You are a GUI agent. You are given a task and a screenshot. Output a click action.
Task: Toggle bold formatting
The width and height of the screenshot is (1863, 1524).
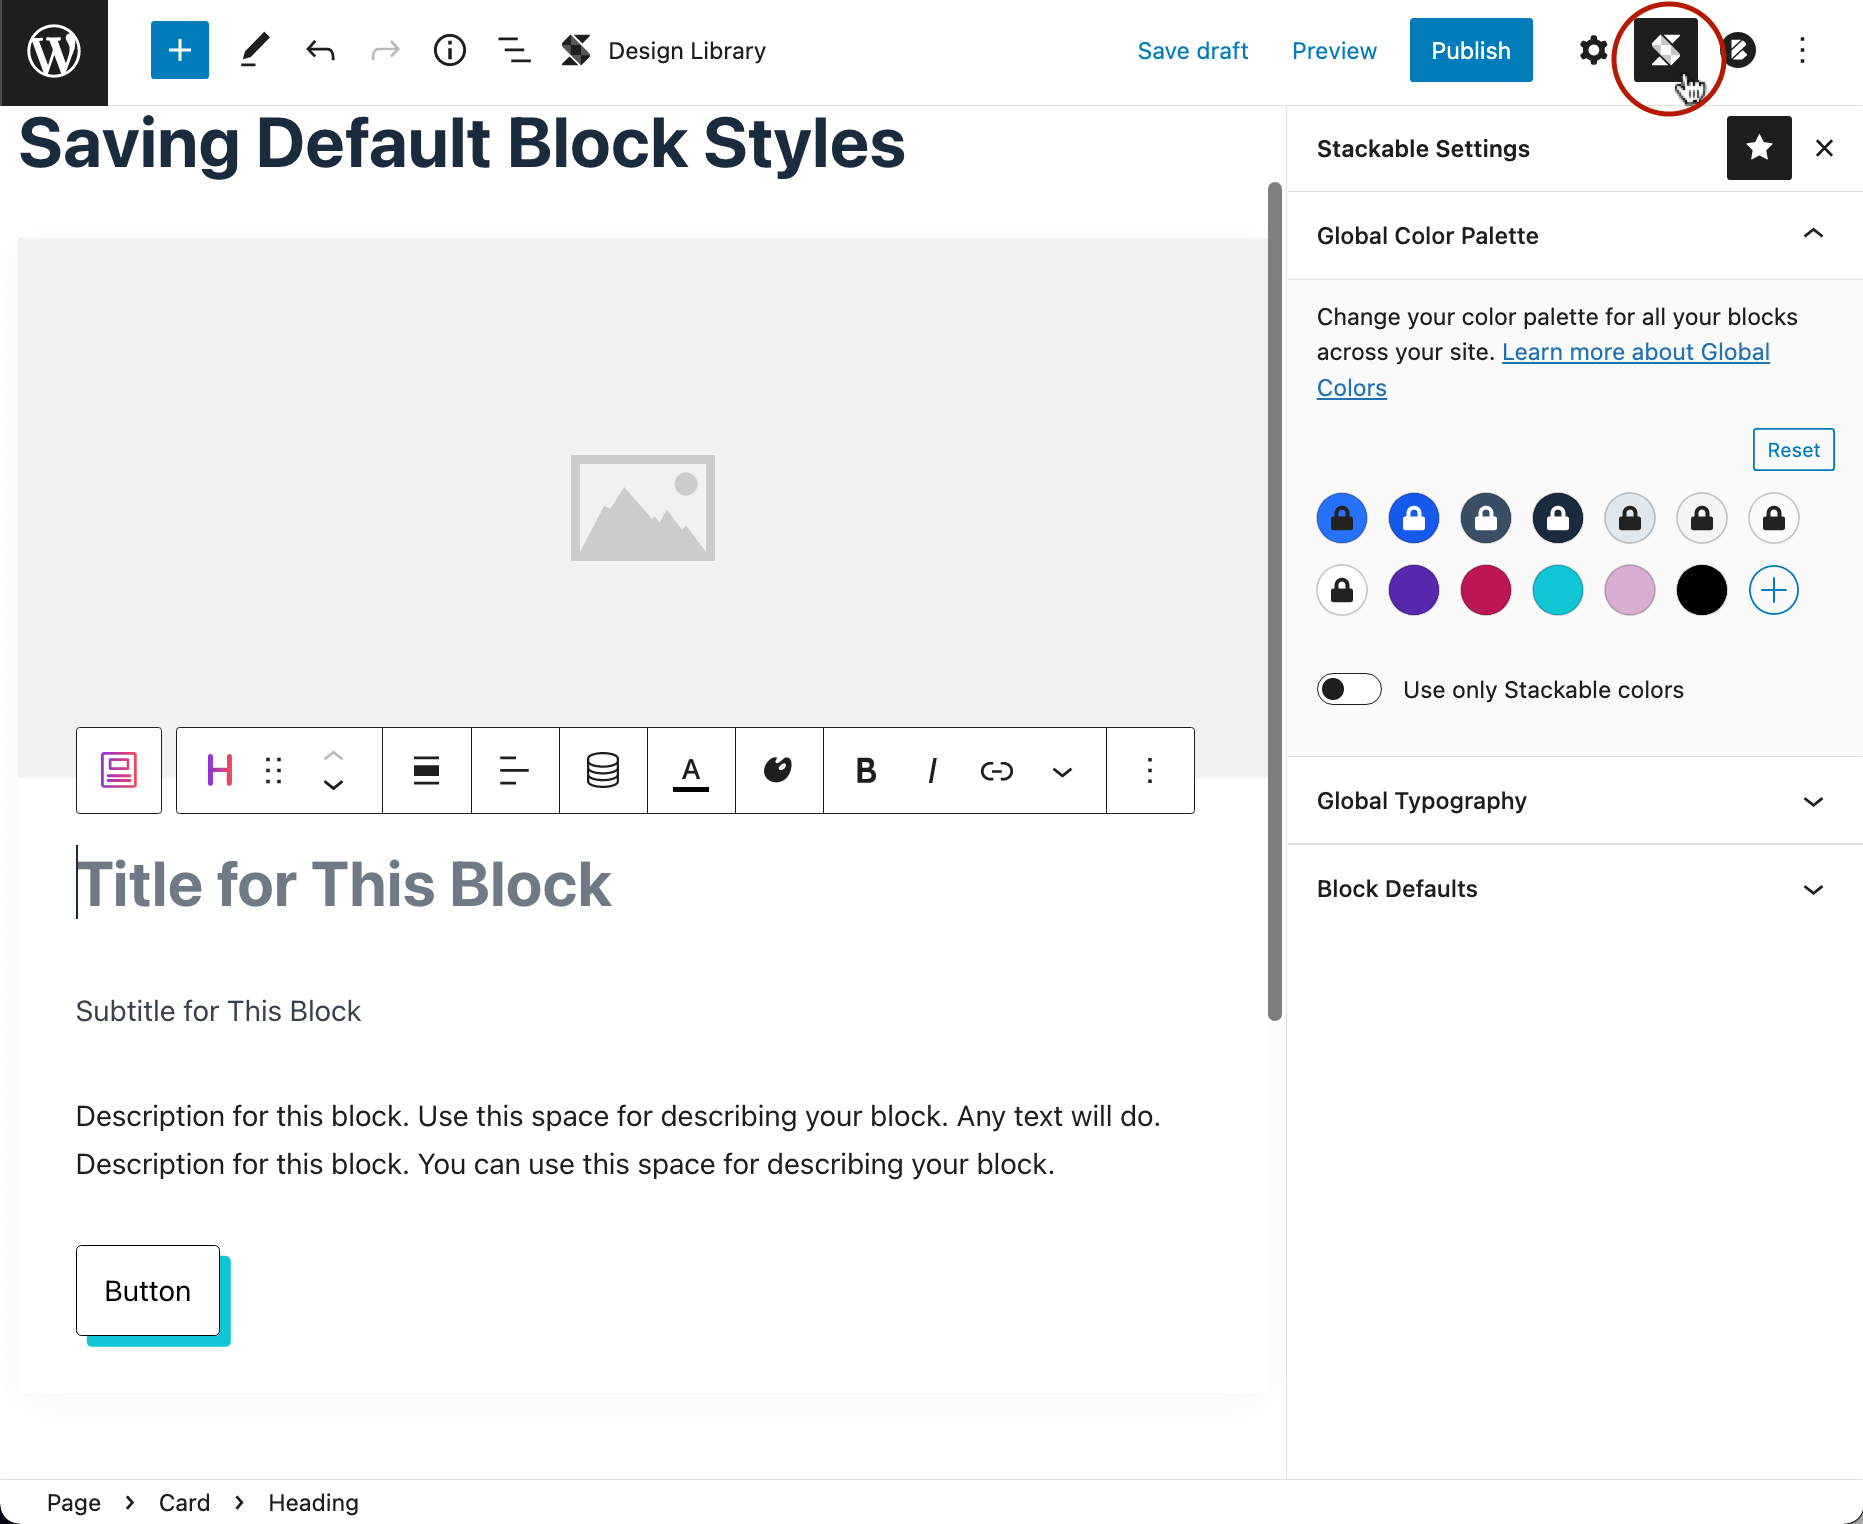(x=866, y=770)
